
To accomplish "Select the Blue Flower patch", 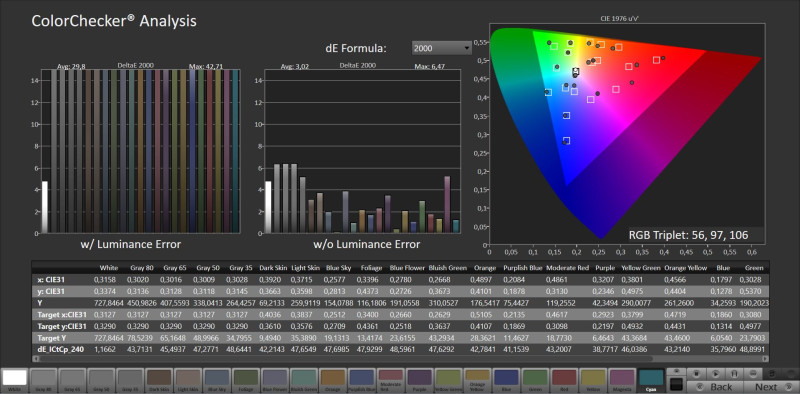I will 275,380.
